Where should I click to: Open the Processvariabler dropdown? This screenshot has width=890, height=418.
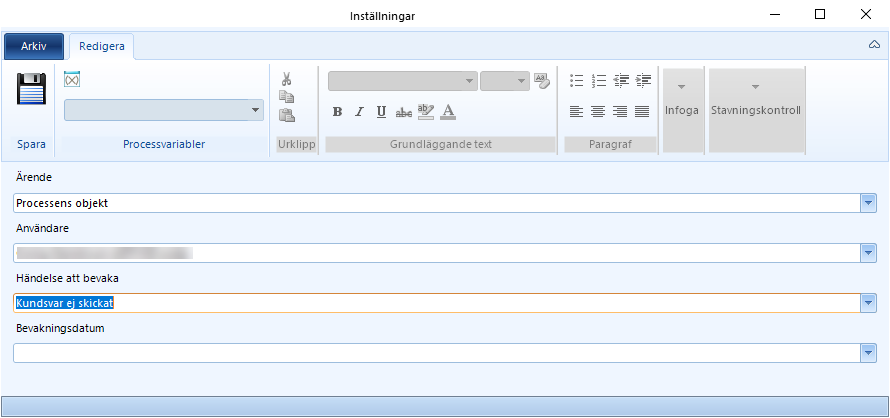click(255, 110)
